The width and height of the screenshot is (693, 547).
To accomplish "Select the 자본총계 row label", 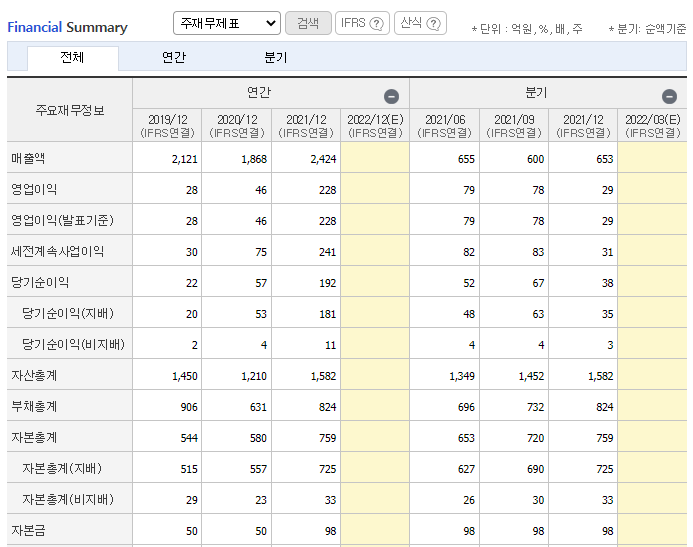I will coord(34,437).
